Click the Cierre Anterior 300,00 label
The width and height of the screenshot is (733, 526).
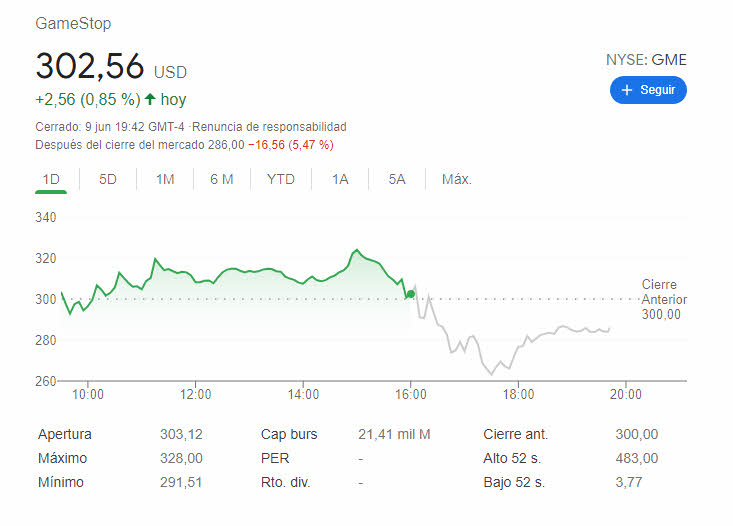tap(659, 299)
